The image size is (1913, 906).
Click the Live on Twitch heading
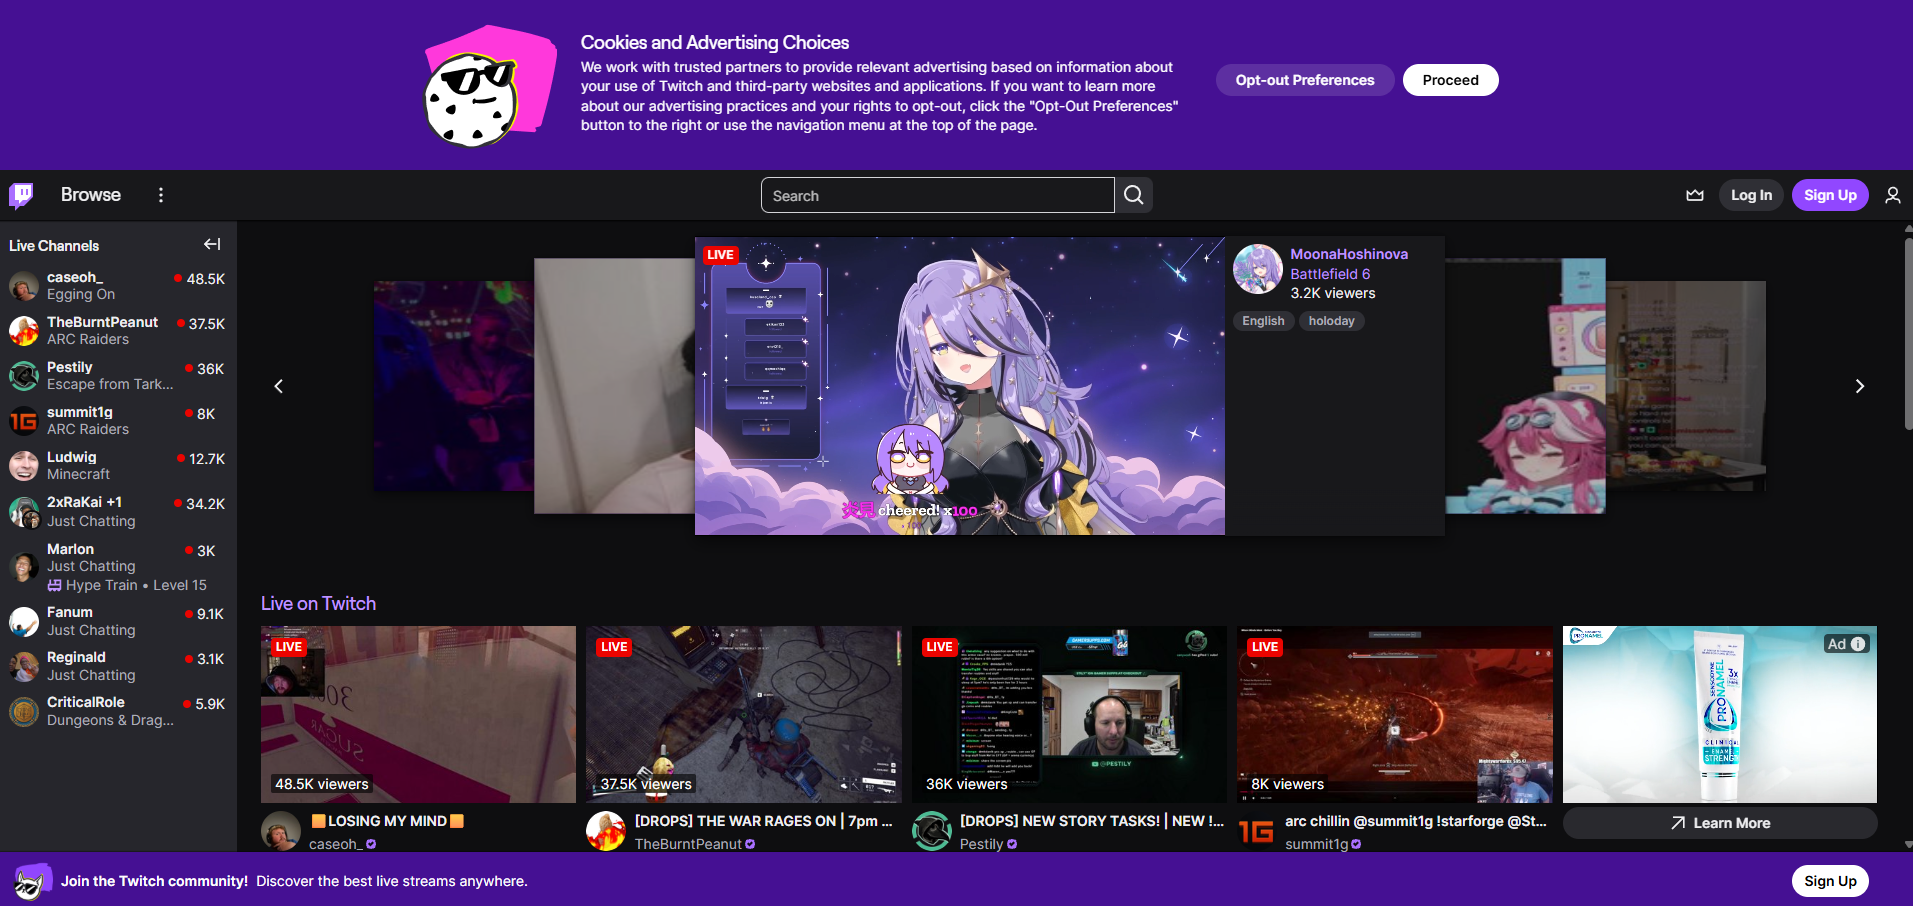click(x=318, y=603)
